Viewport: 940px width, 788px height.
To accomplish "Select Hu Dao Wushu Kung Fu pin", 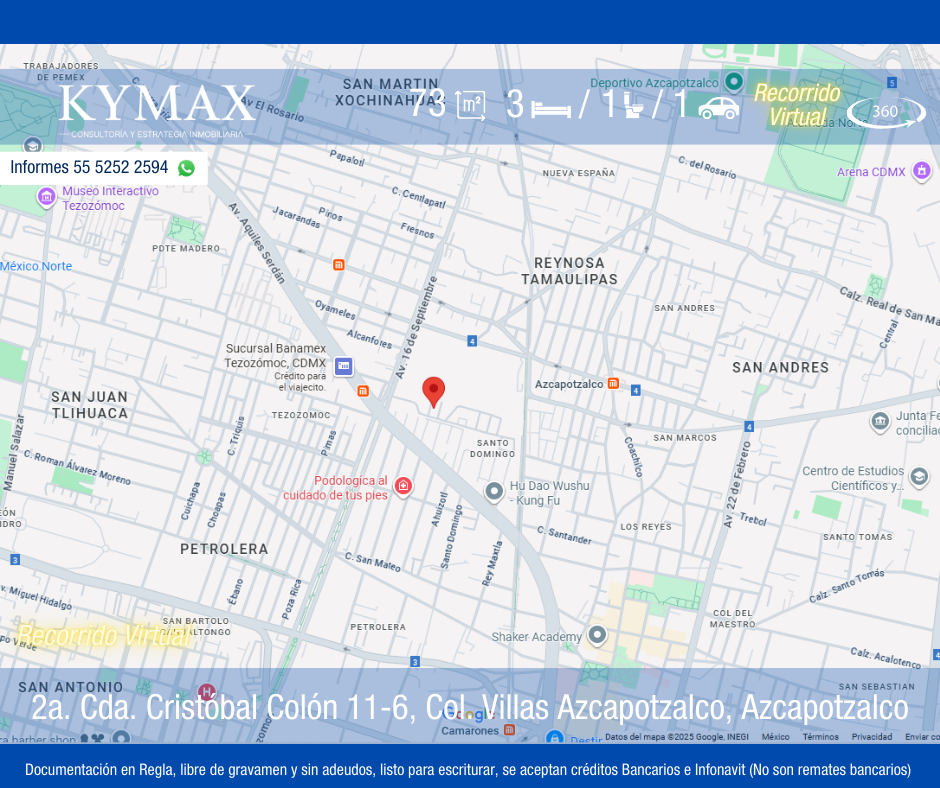I will (x=494, y=492).
